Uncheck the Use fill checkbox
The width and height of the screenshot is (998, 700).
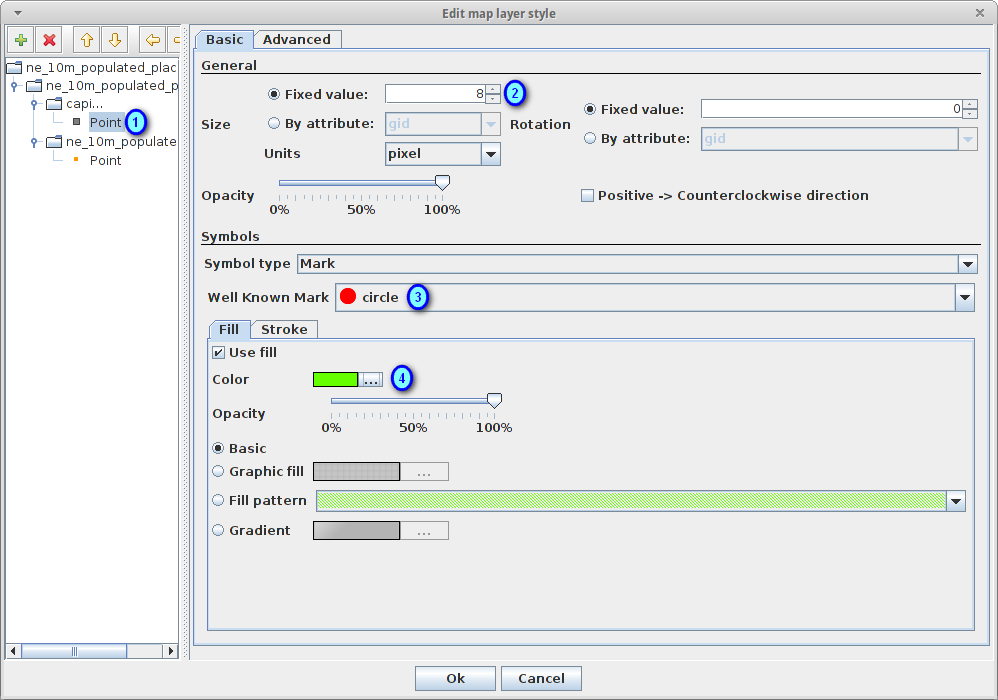[218, 353]
